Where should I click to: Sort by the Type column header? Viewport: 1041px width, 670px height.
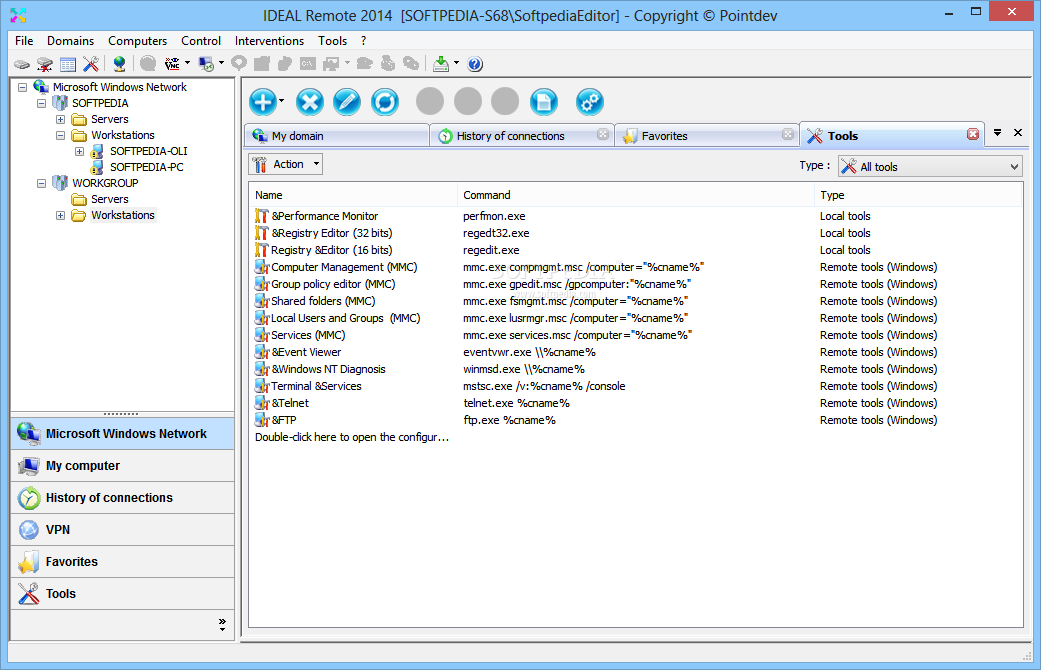tap(918, 195)
